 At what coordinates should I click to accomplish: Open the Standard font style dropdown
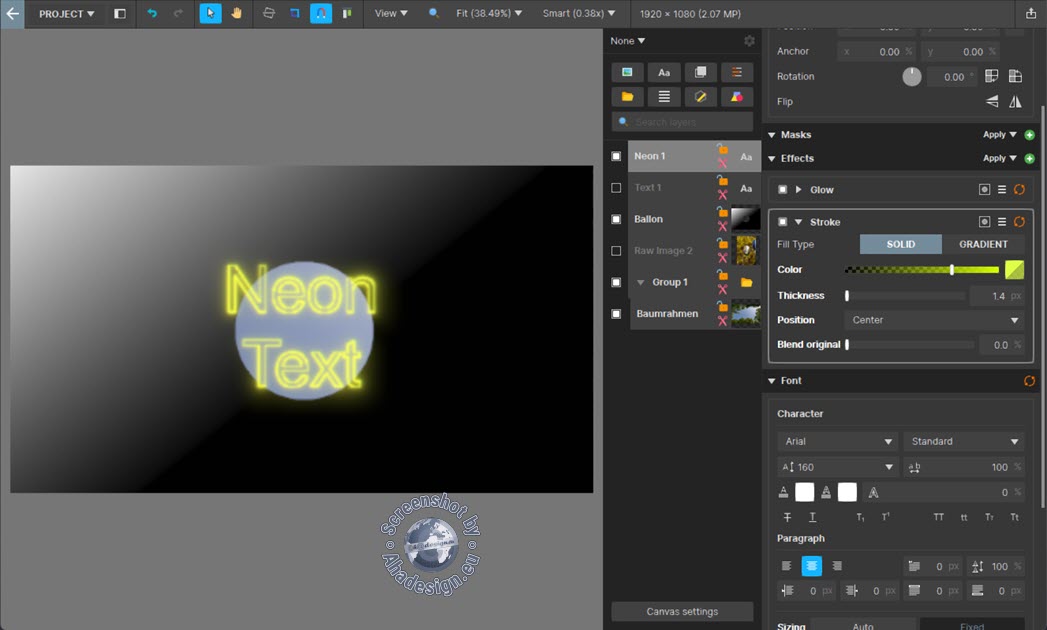point(964,442)
